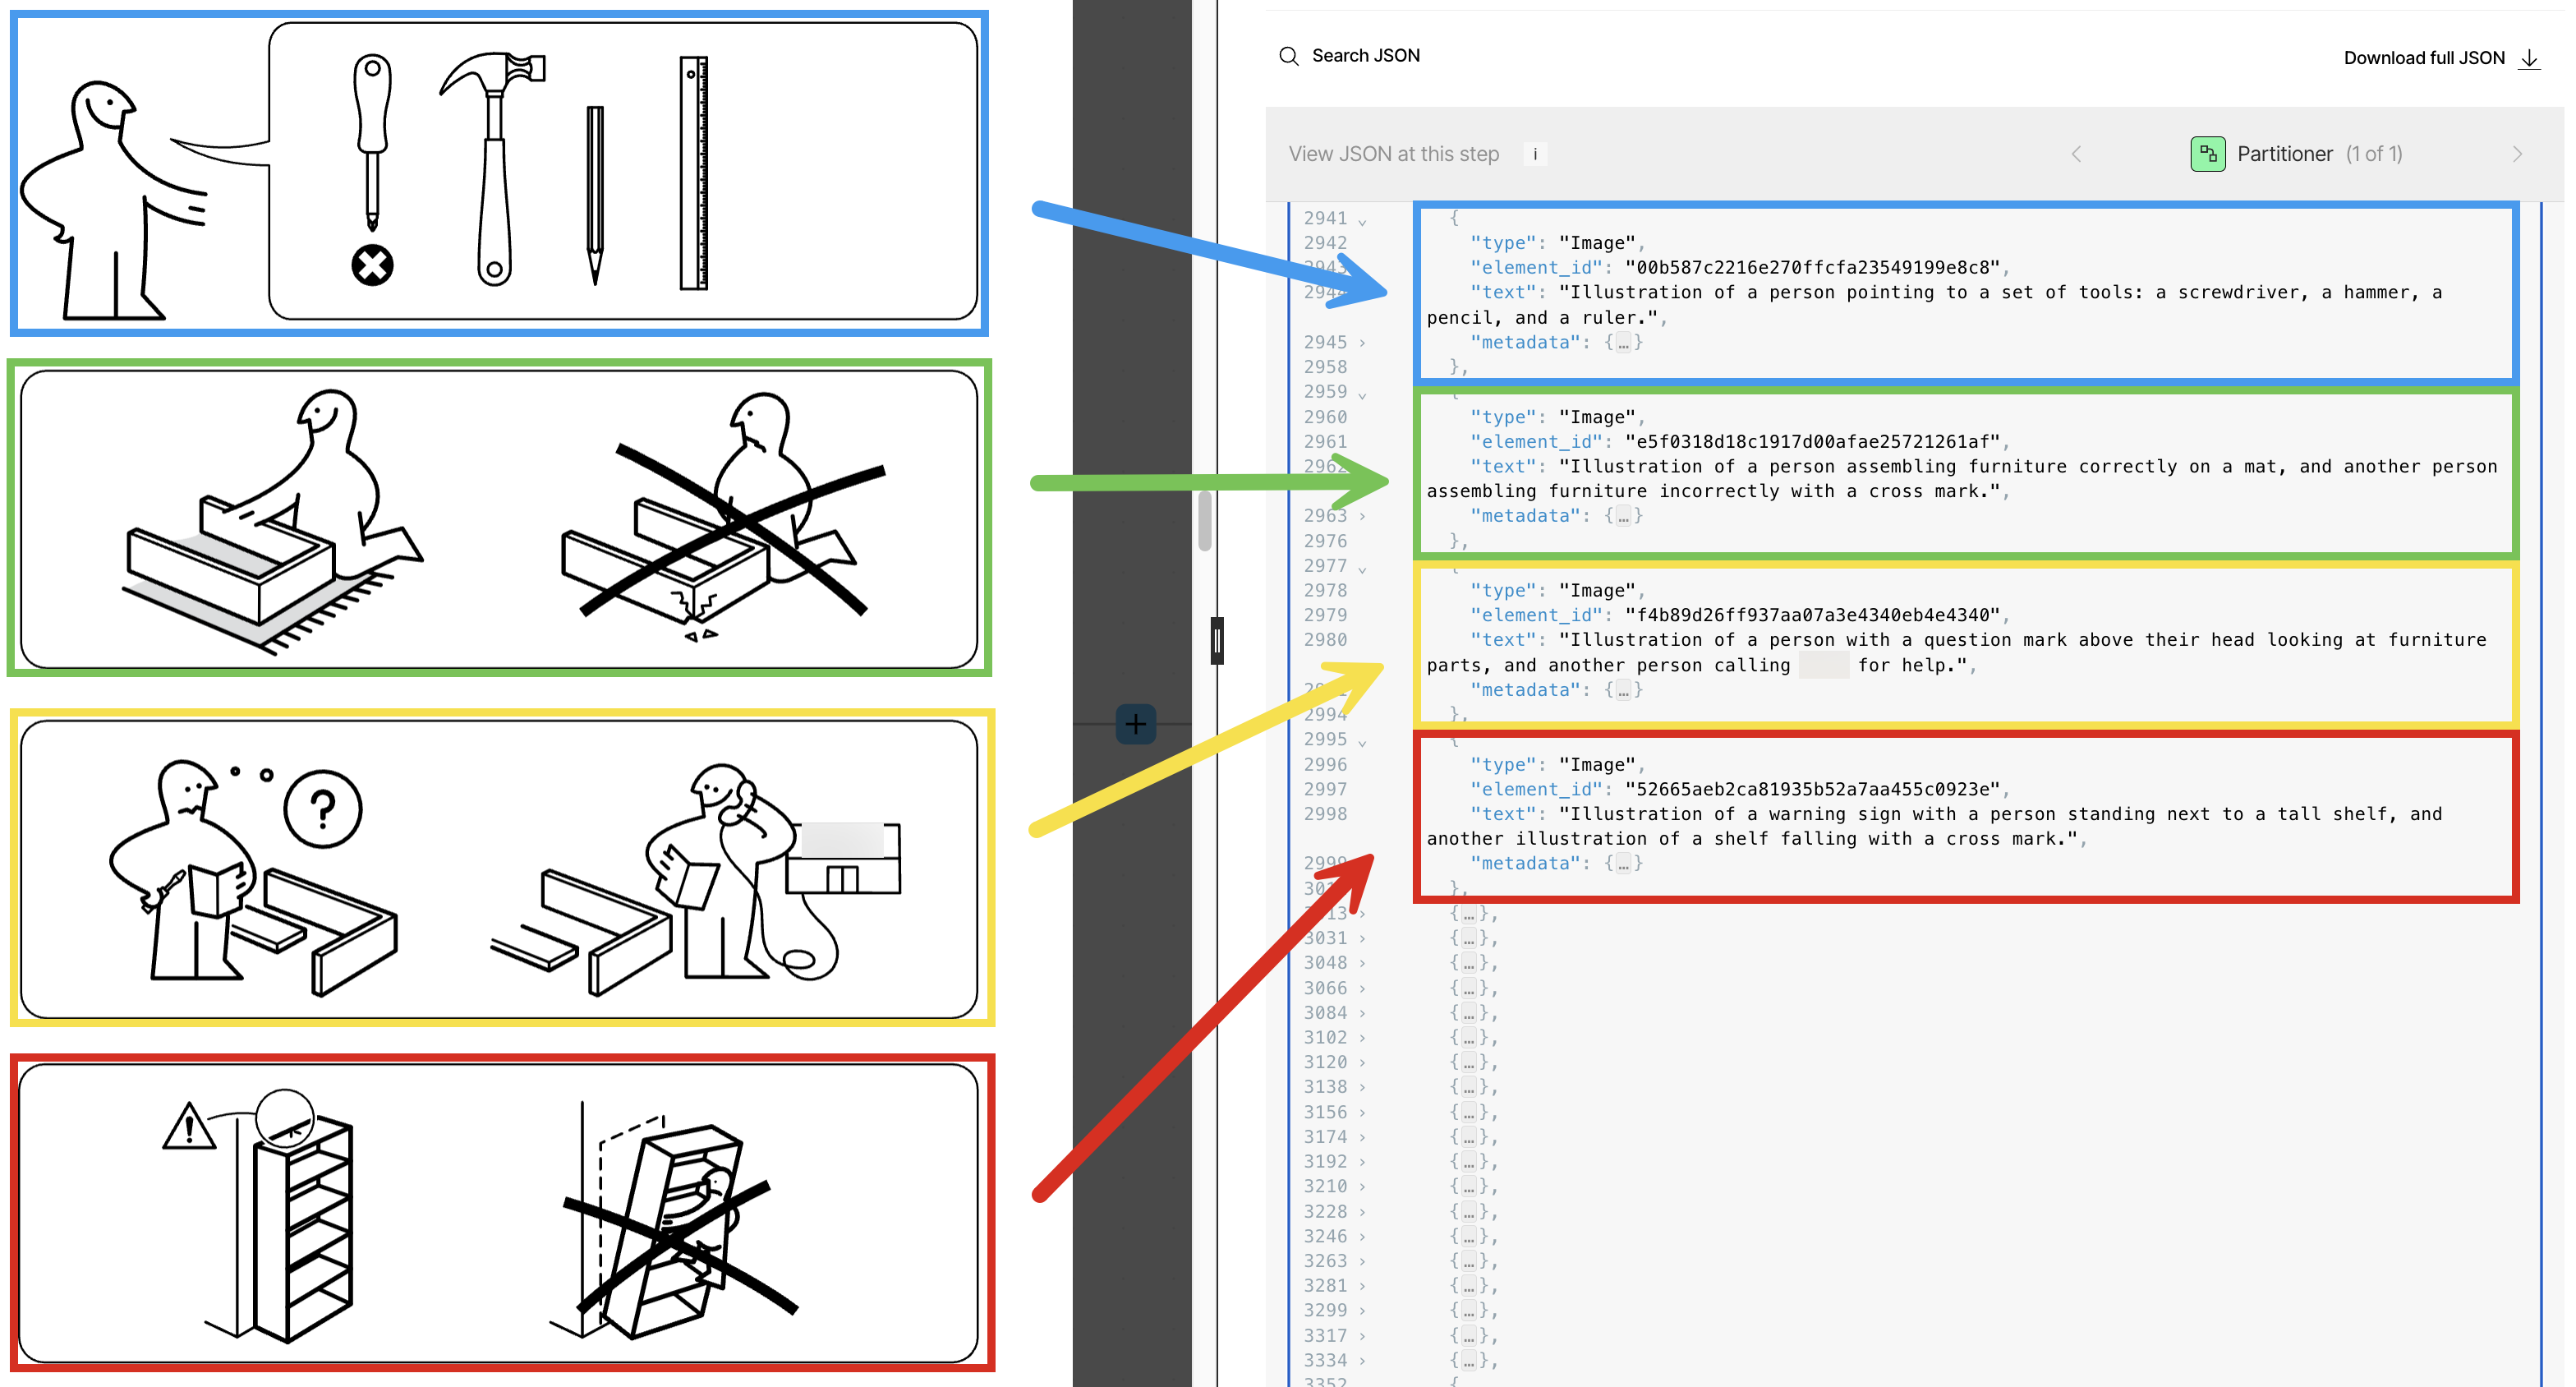This screenshot has width=2576, height=1387.
Task: Click the dark plus button
Action: [1135, 723]
